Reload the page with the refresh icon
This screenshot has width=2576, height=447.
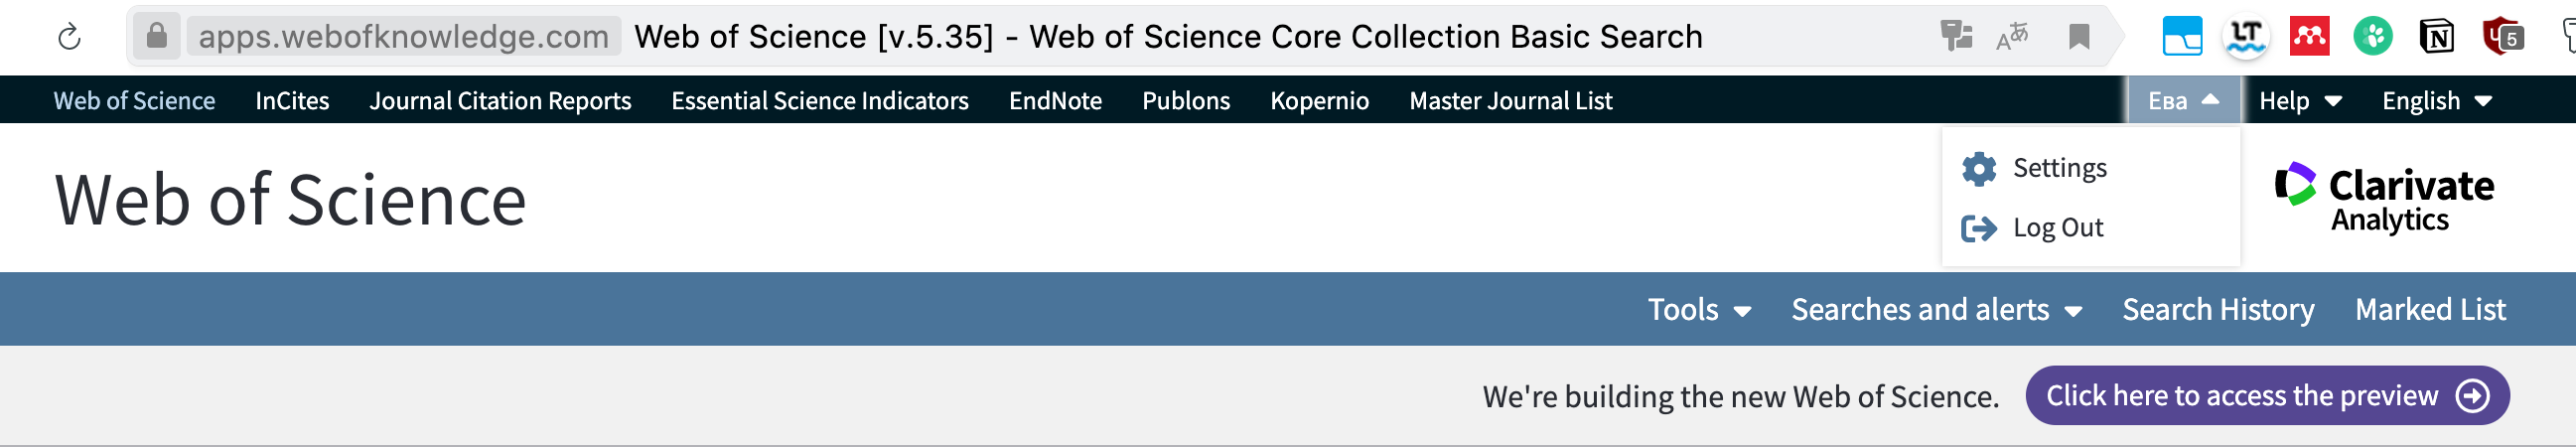click(x=69, y=38)
